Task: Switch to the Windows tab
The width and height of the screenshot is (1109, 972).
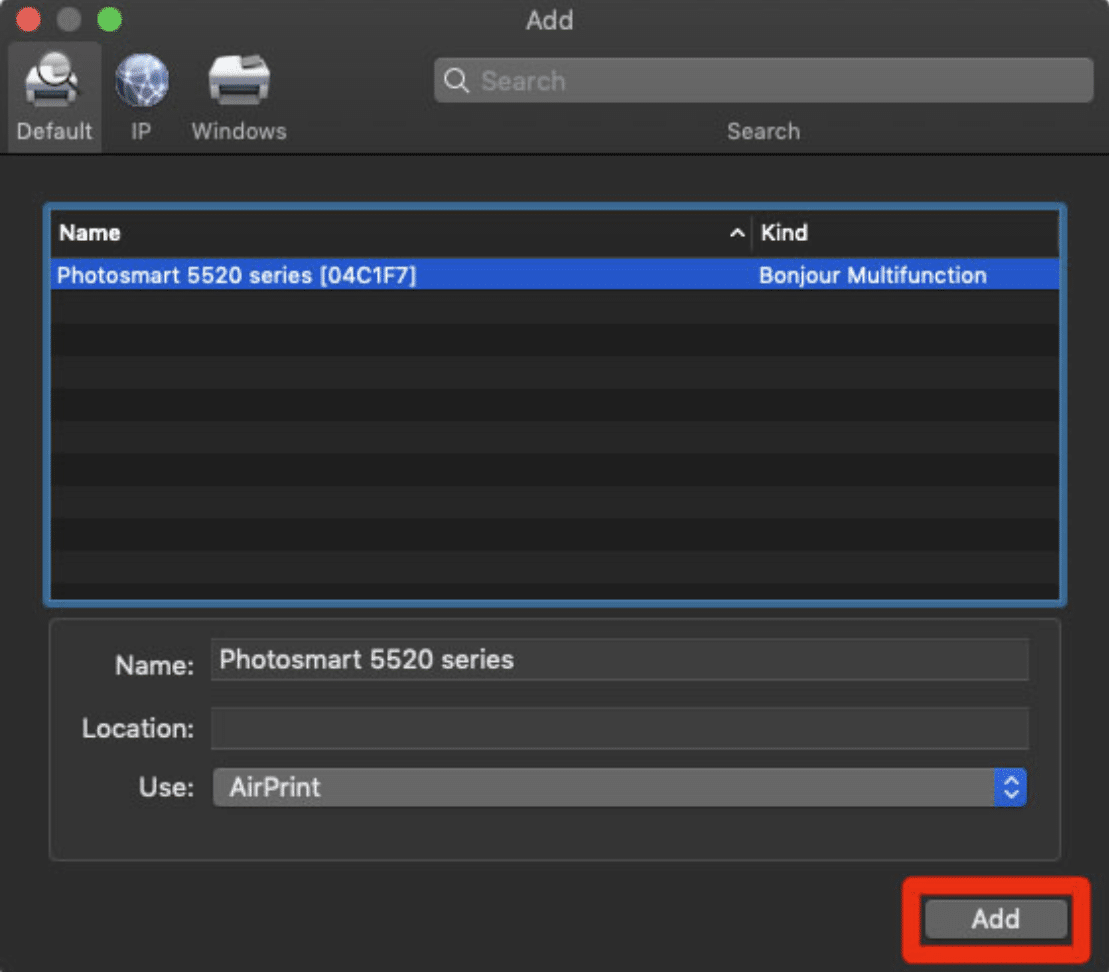Action: coord(238,95)
